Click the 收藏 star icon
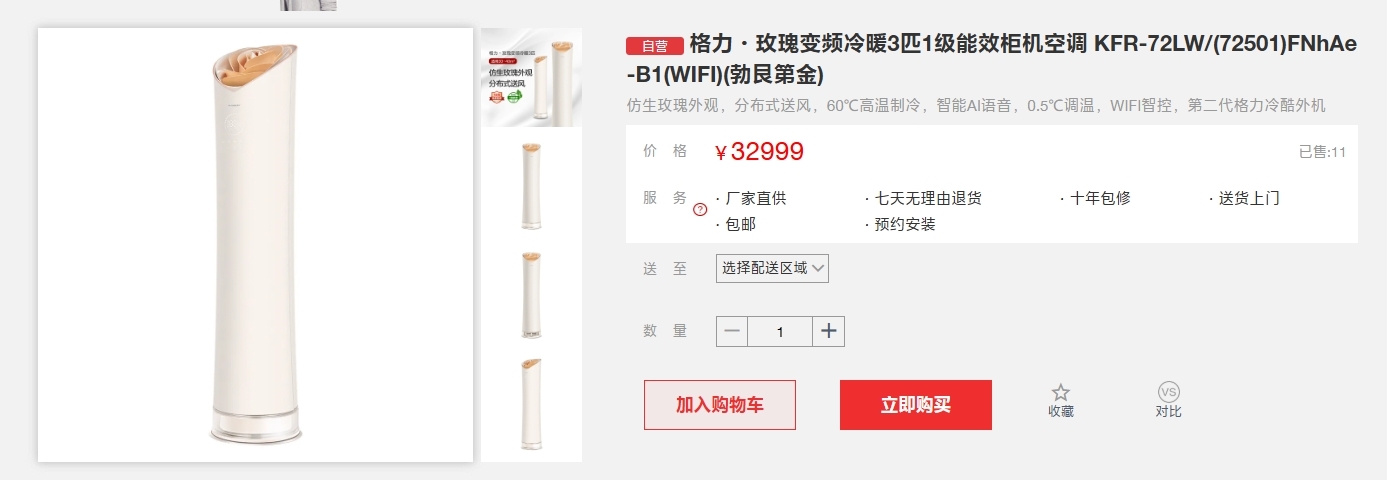 coord(1061,393)
